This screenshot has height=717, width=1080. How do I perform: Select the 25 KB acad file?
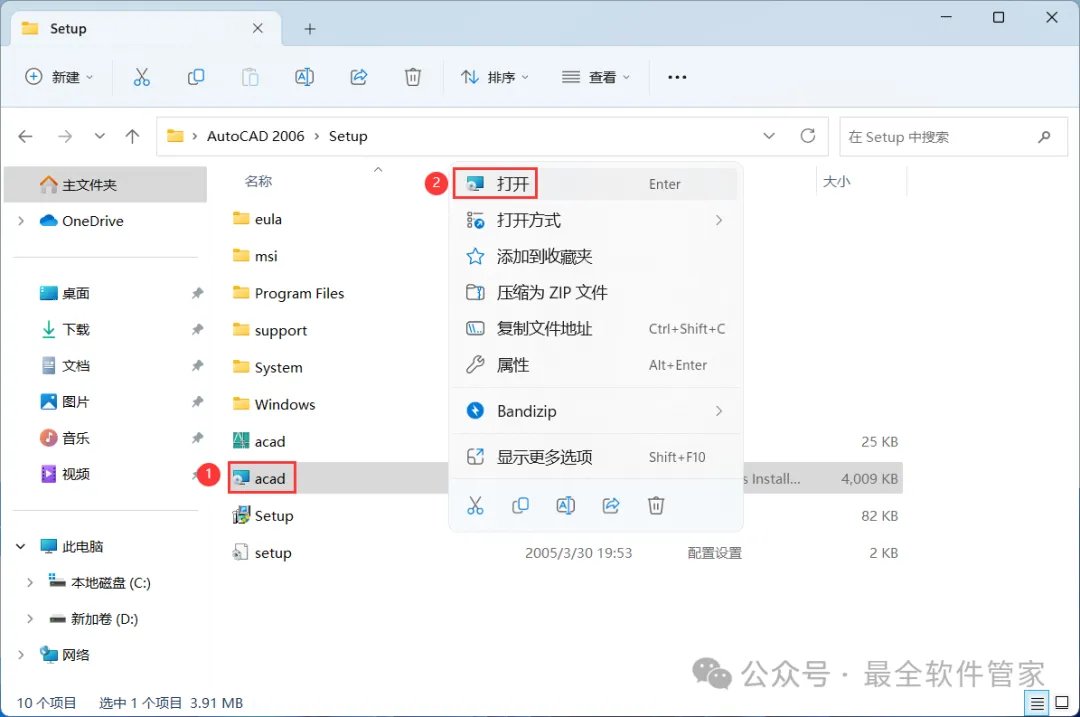click(259, 441)
